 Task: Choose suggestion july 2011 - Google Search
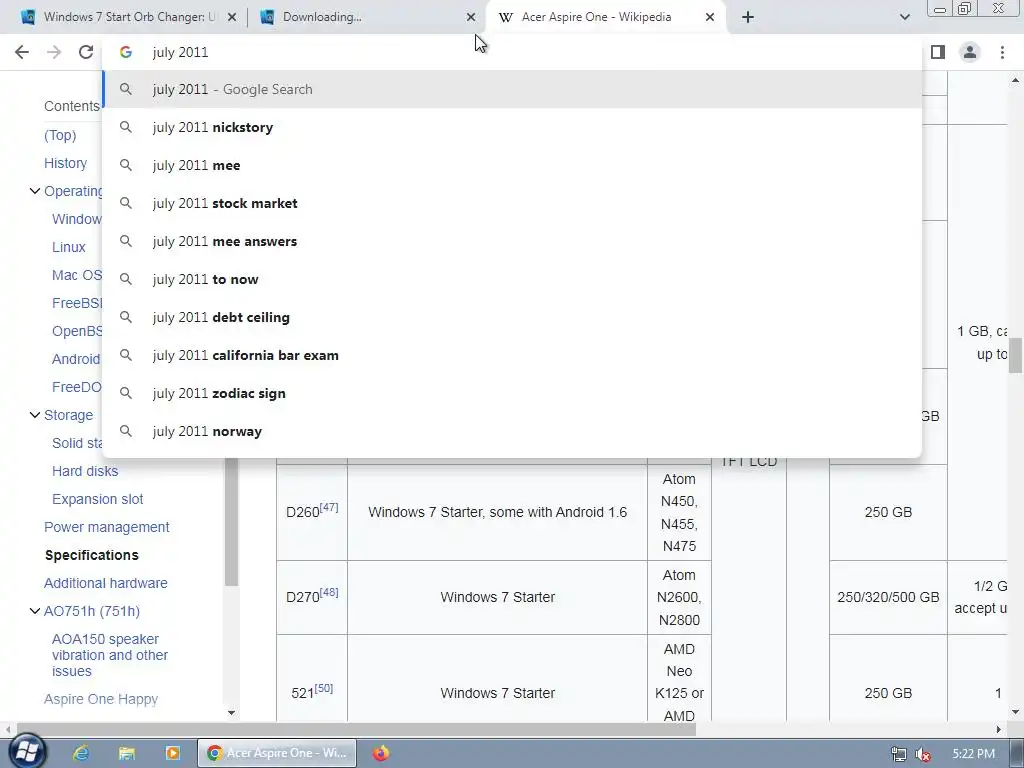[x=513, y=89]
